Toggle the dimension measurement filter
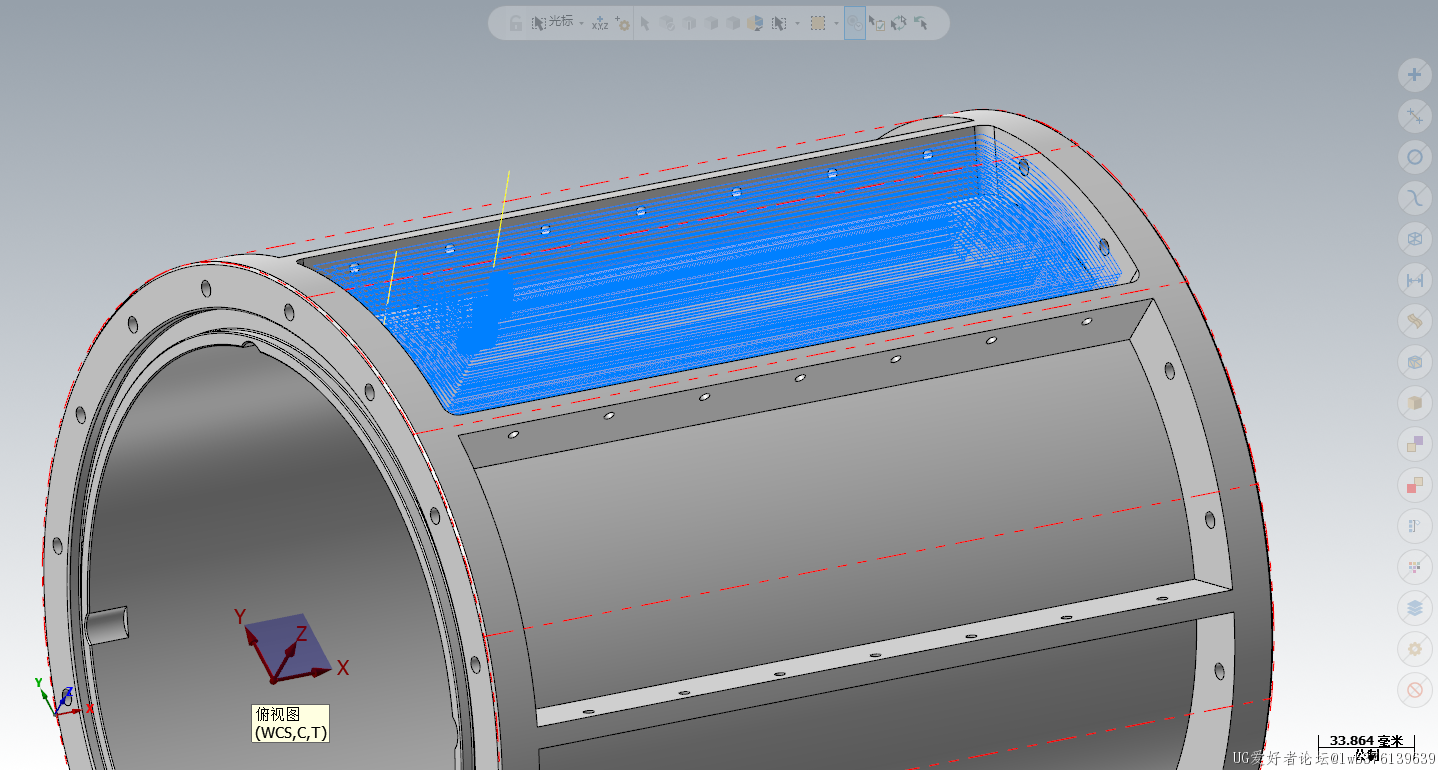 (x=1414, y=281)
